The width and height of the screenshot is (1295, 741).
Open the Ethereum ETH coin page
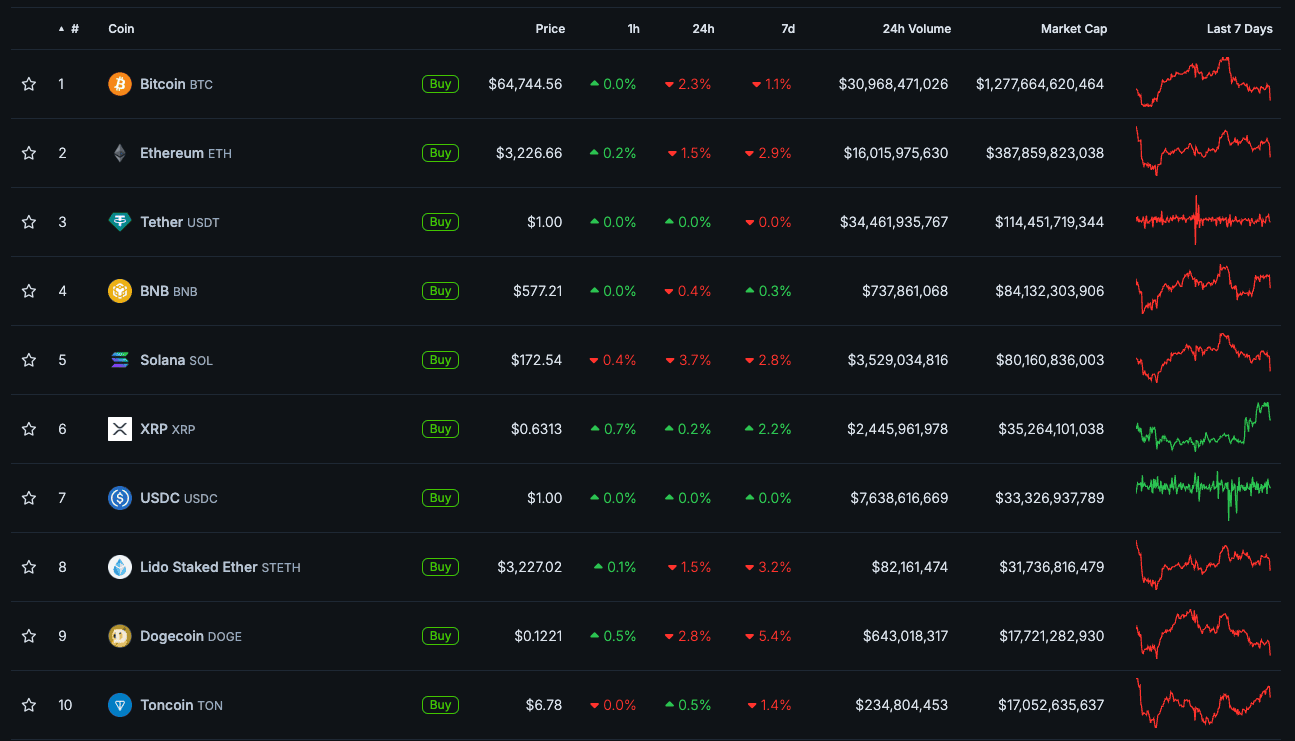tap(186, 153)
